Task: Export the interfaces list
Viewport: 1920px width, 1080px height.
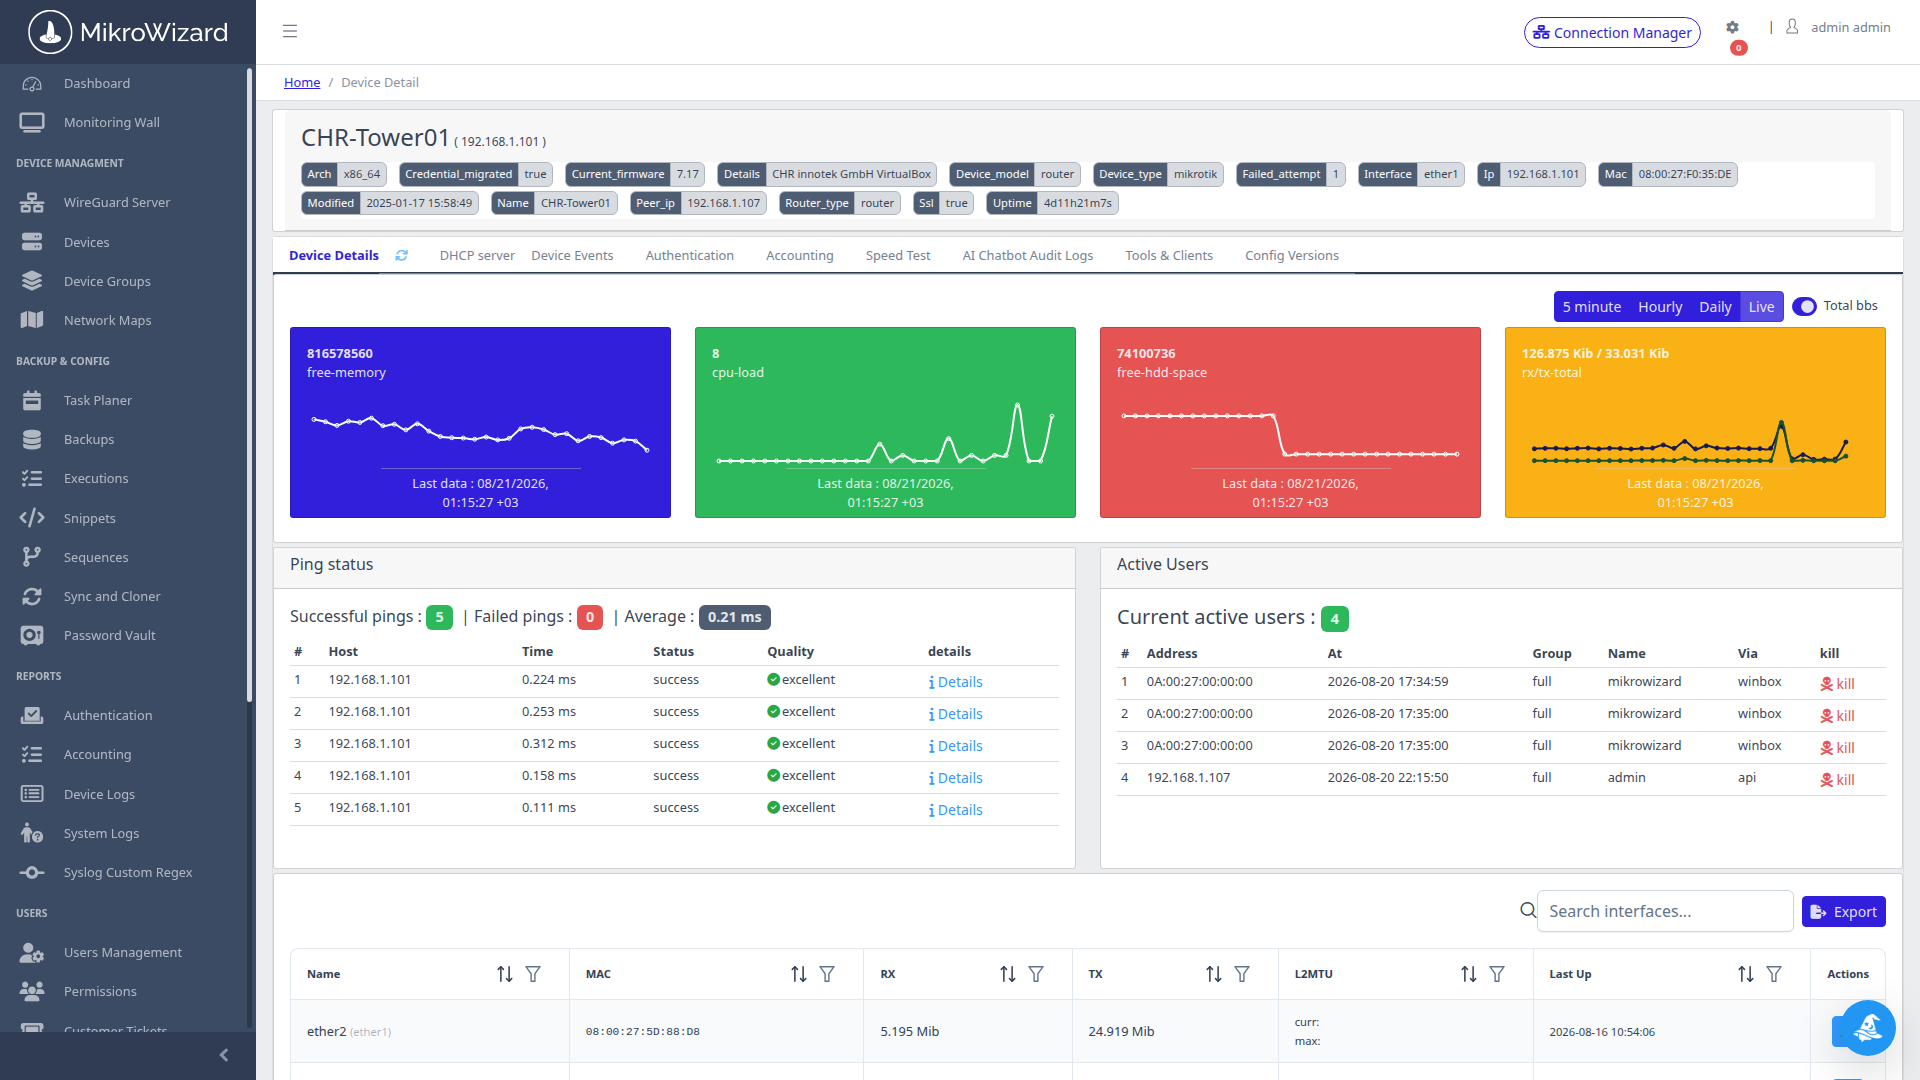Action: [x=1843, y=912]
